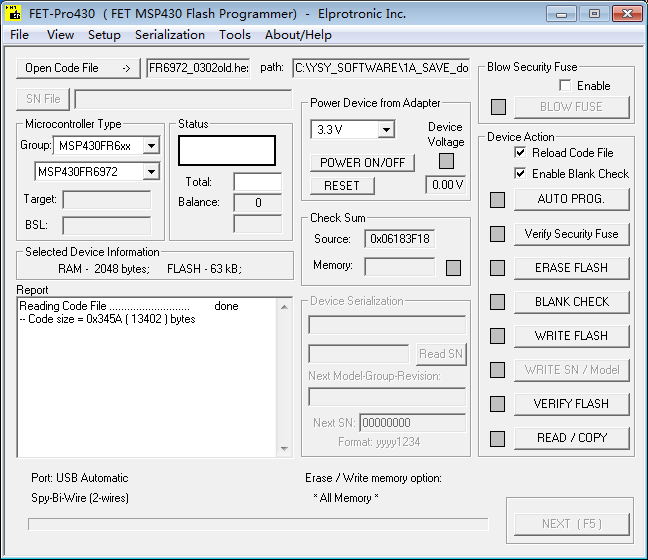Image resolution: width=648 pixels, height=560 pixels.
Task: Click the AUTO PROG. button
Action: (572, 199)
